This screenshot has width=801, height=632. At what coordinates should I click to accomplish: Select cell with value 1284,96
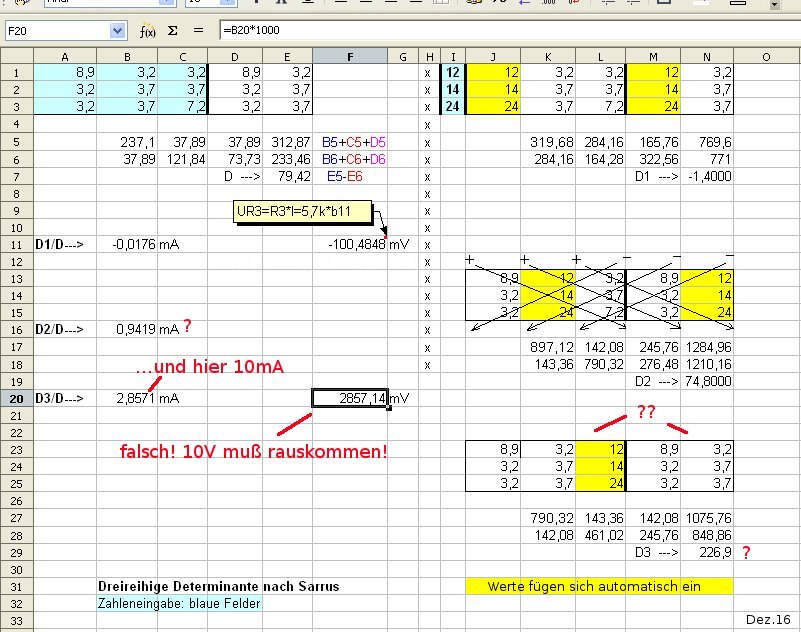tap(707, 347)
